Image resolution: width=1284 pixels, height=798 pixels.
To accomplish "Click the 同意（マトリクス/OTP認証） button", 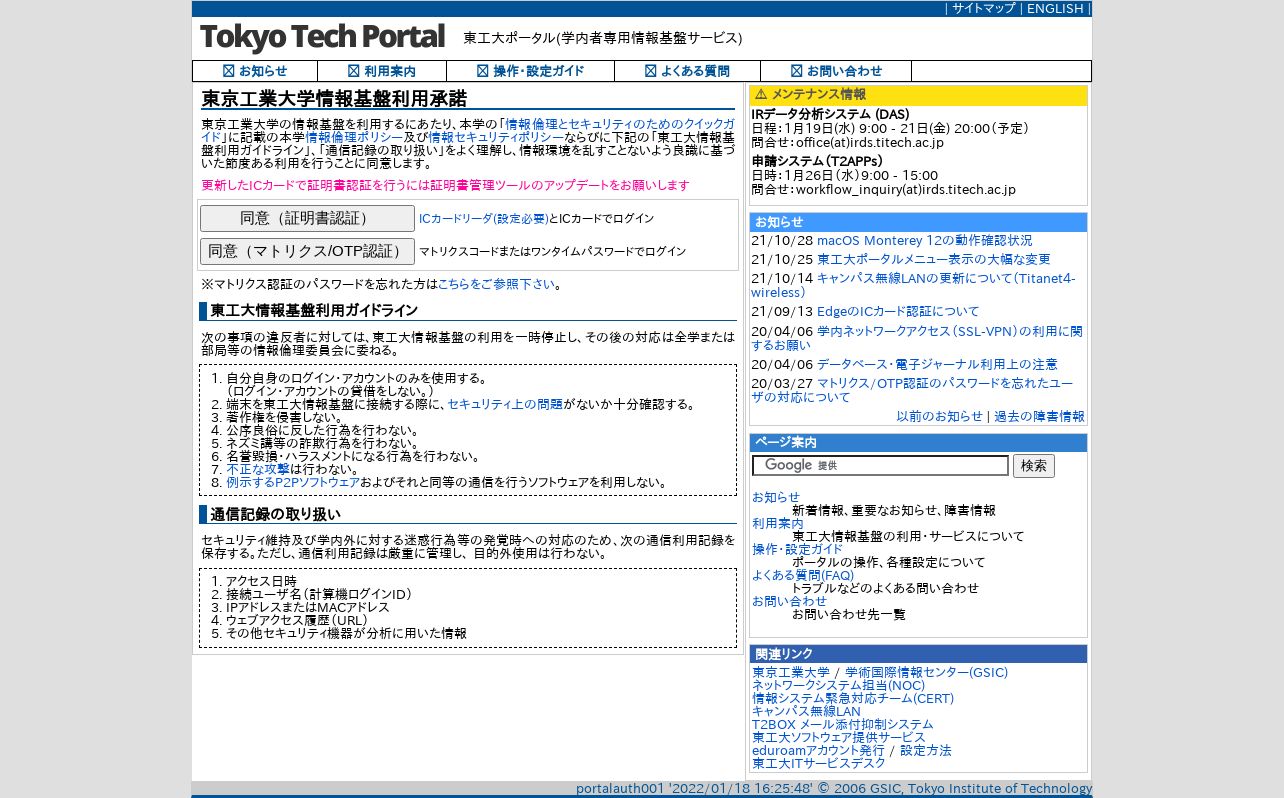I will (307, 251).
